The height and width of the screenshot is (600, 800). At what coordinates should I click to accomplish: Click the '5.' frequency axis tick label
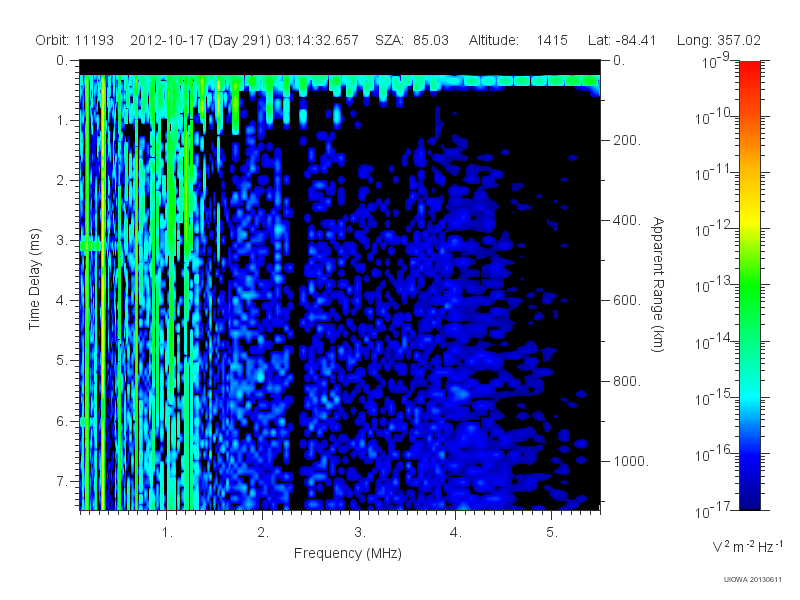(552, 533)
